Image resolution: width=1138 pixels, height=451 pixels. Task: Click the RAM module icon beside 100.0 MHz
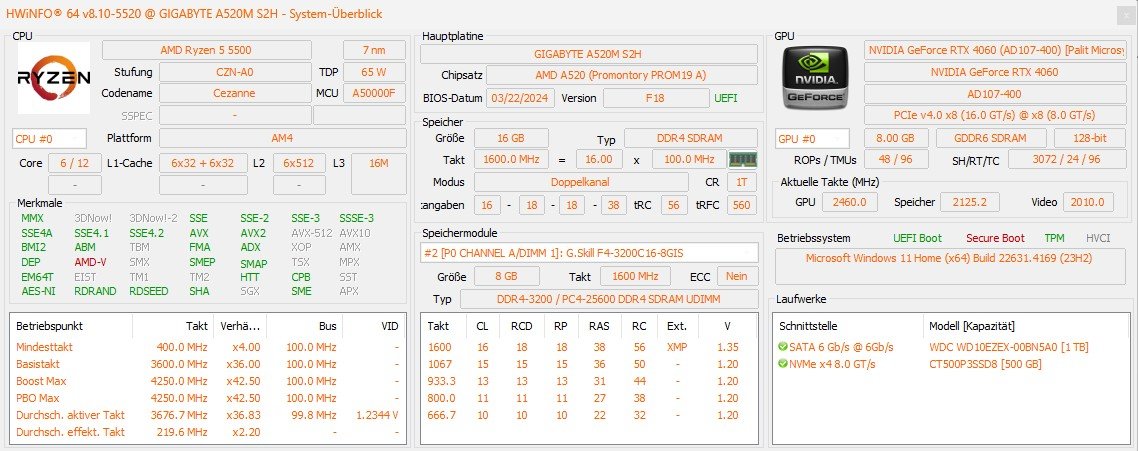coord(742,159)
